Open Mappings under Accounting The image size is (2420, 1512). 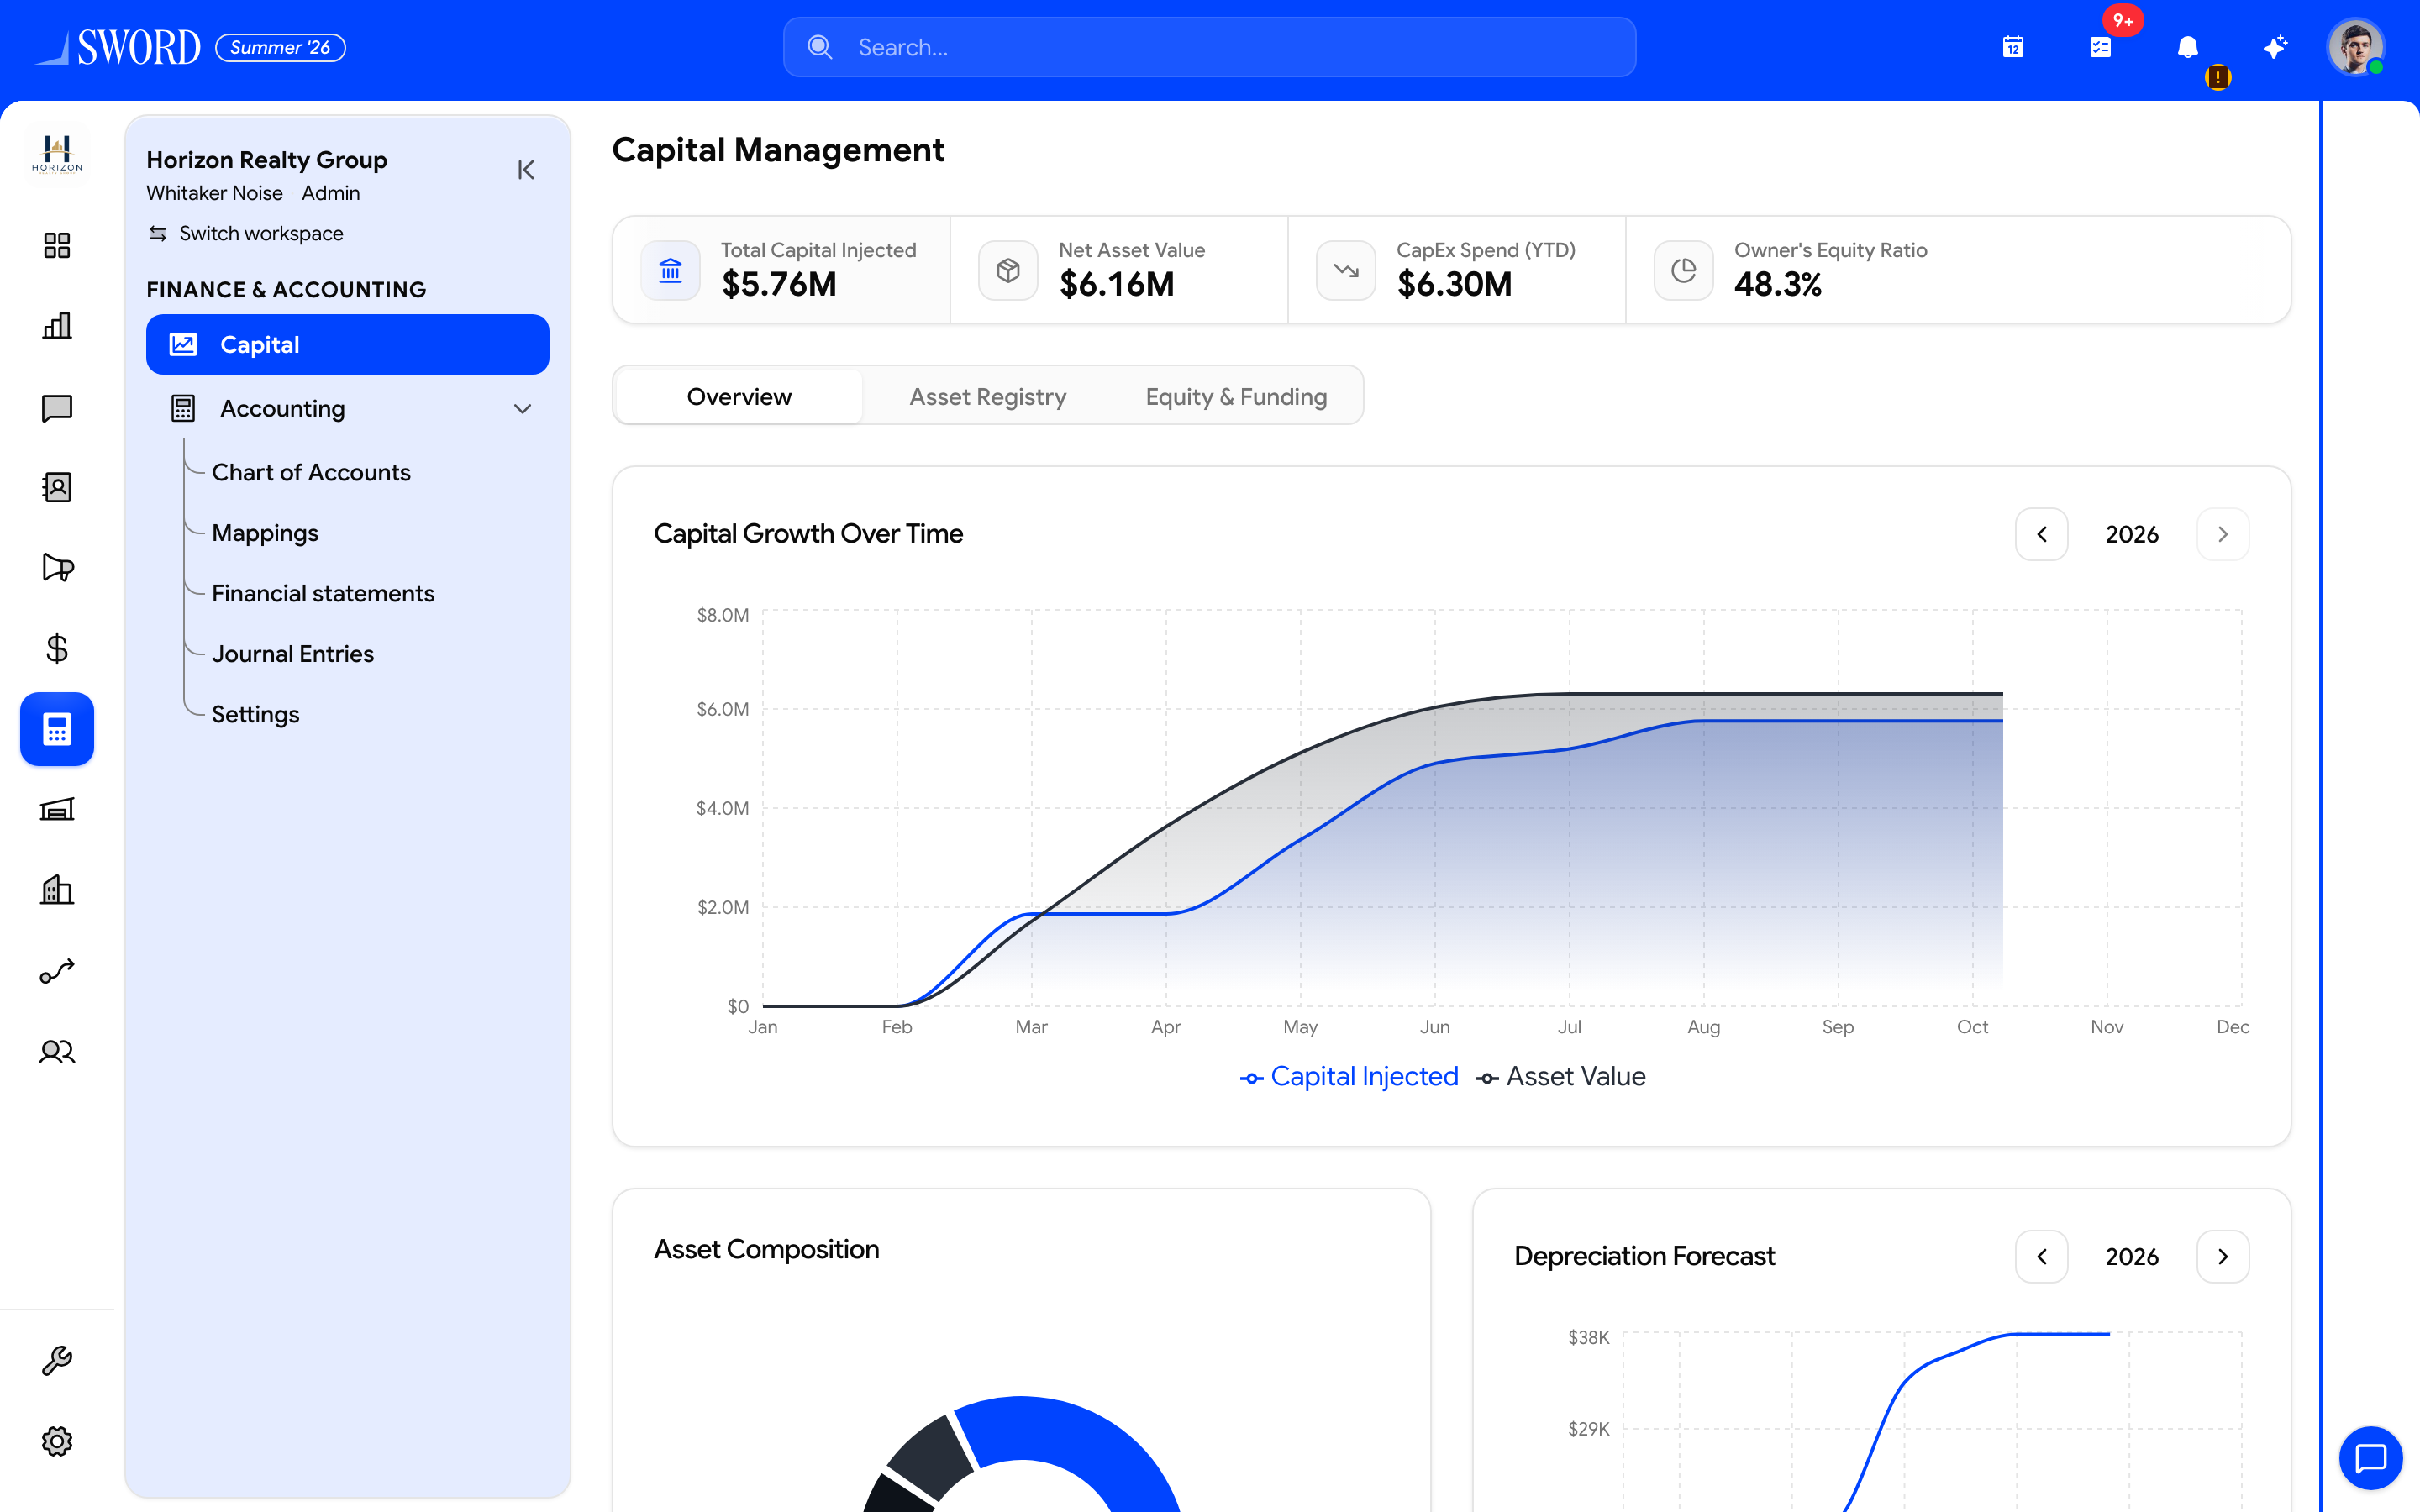coord(265,533)
